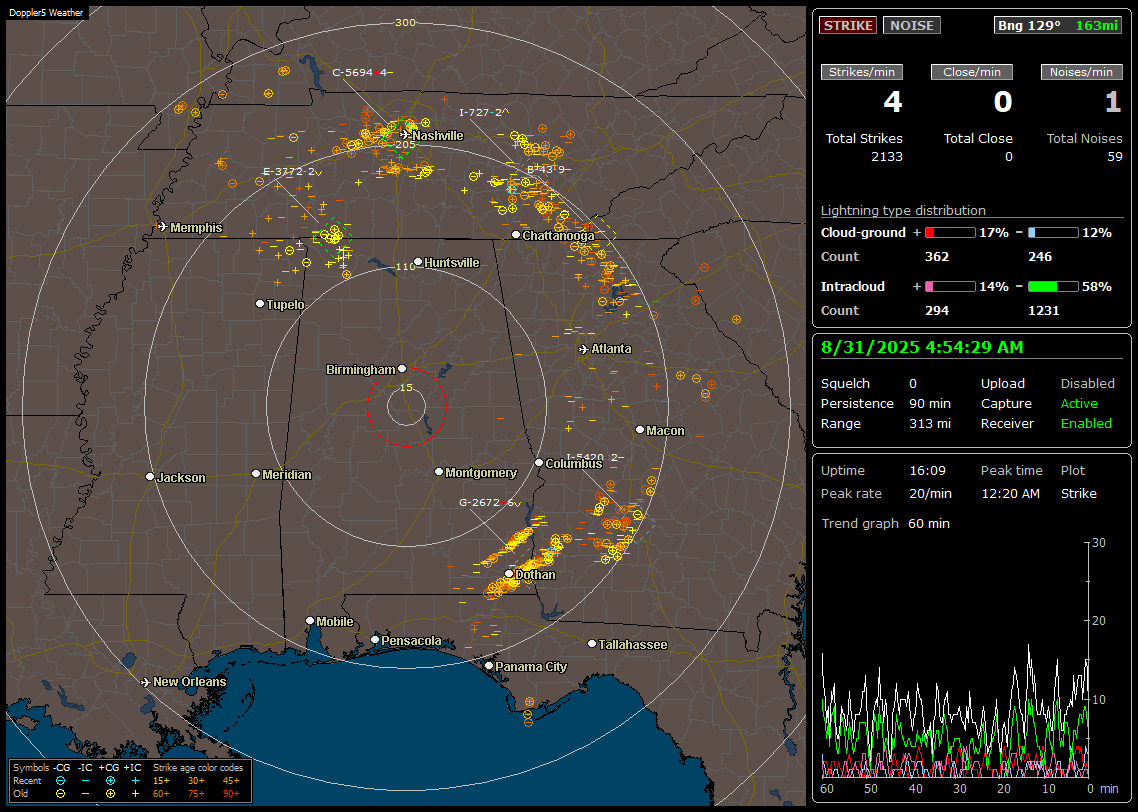This screenshot has width=1138, height=812.
Task: Click the Pensacola city marker dot
Action: tap(375, 639)
